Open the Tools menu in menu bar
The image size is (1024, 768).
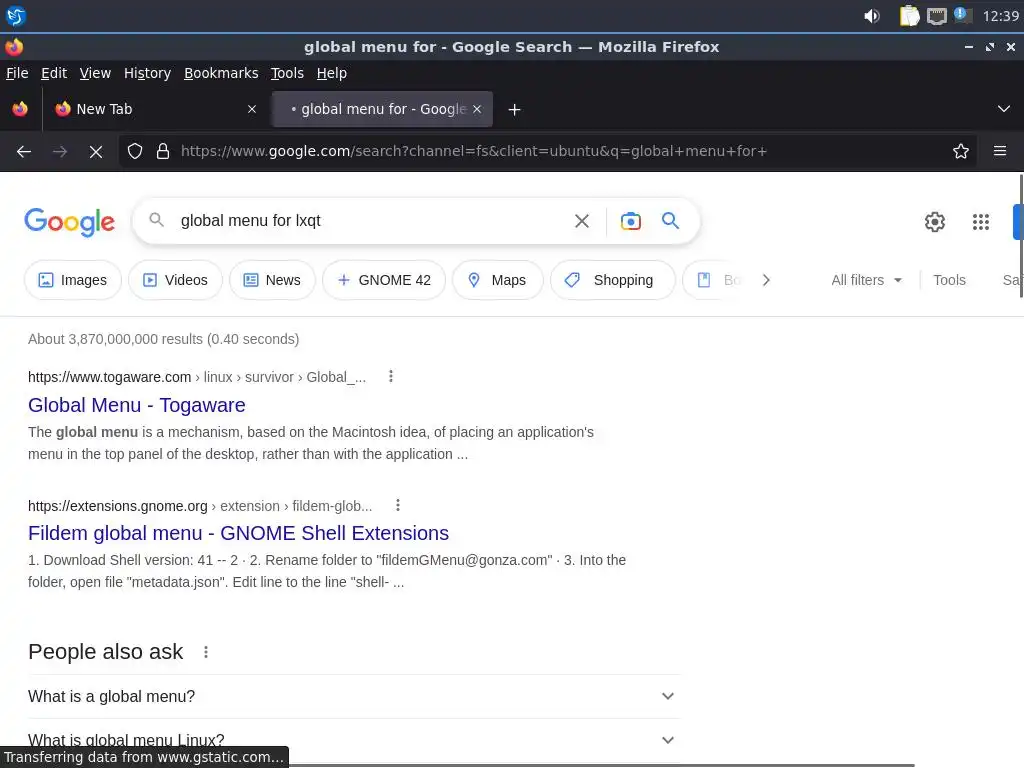(287, 73)
